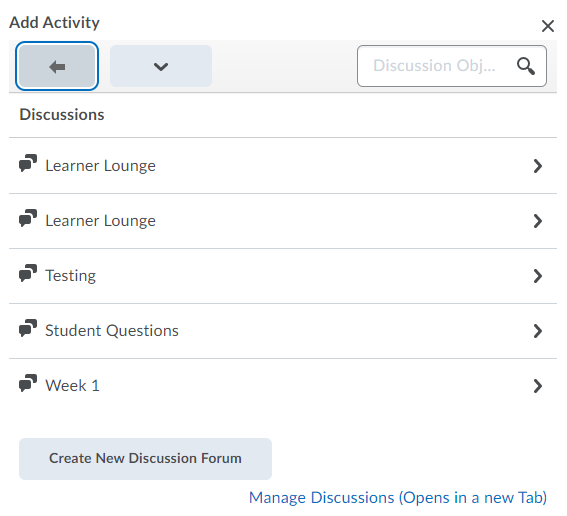Open the chevron dropdown menu button
The image size is (567, 516).
point(161,66)
